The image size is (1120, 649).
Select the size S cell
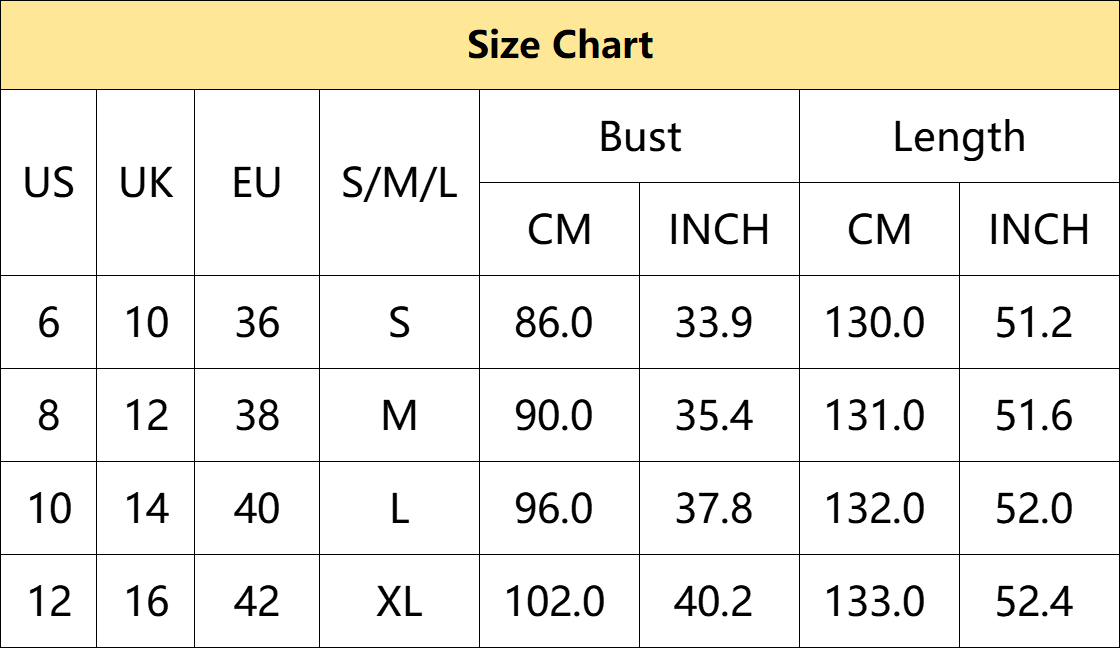399,322
